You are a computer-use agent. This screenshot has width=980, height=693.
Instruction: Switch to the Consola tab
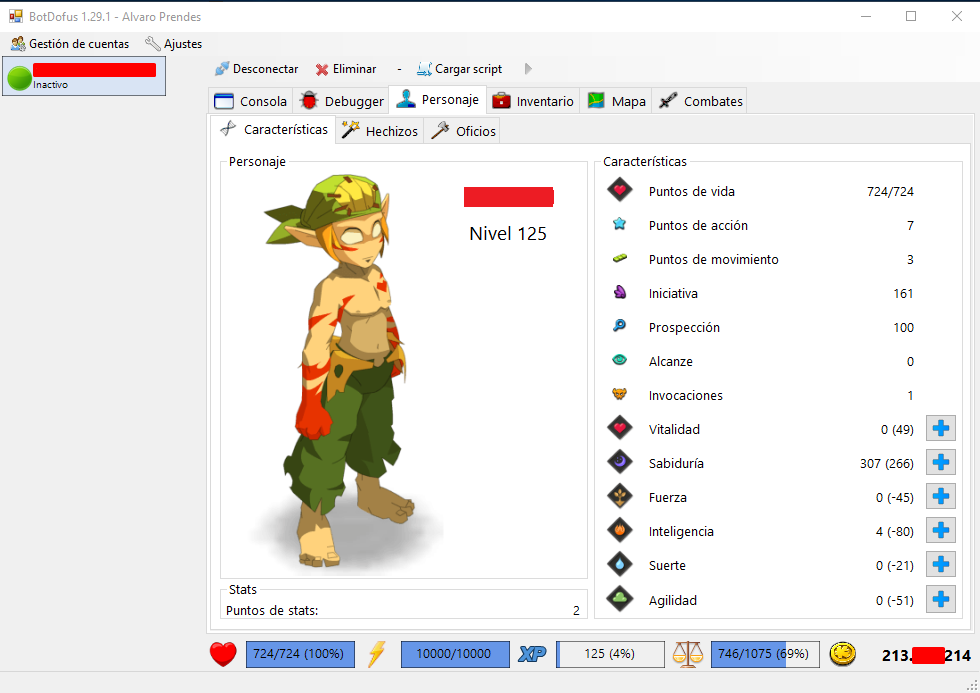[251, 101]
